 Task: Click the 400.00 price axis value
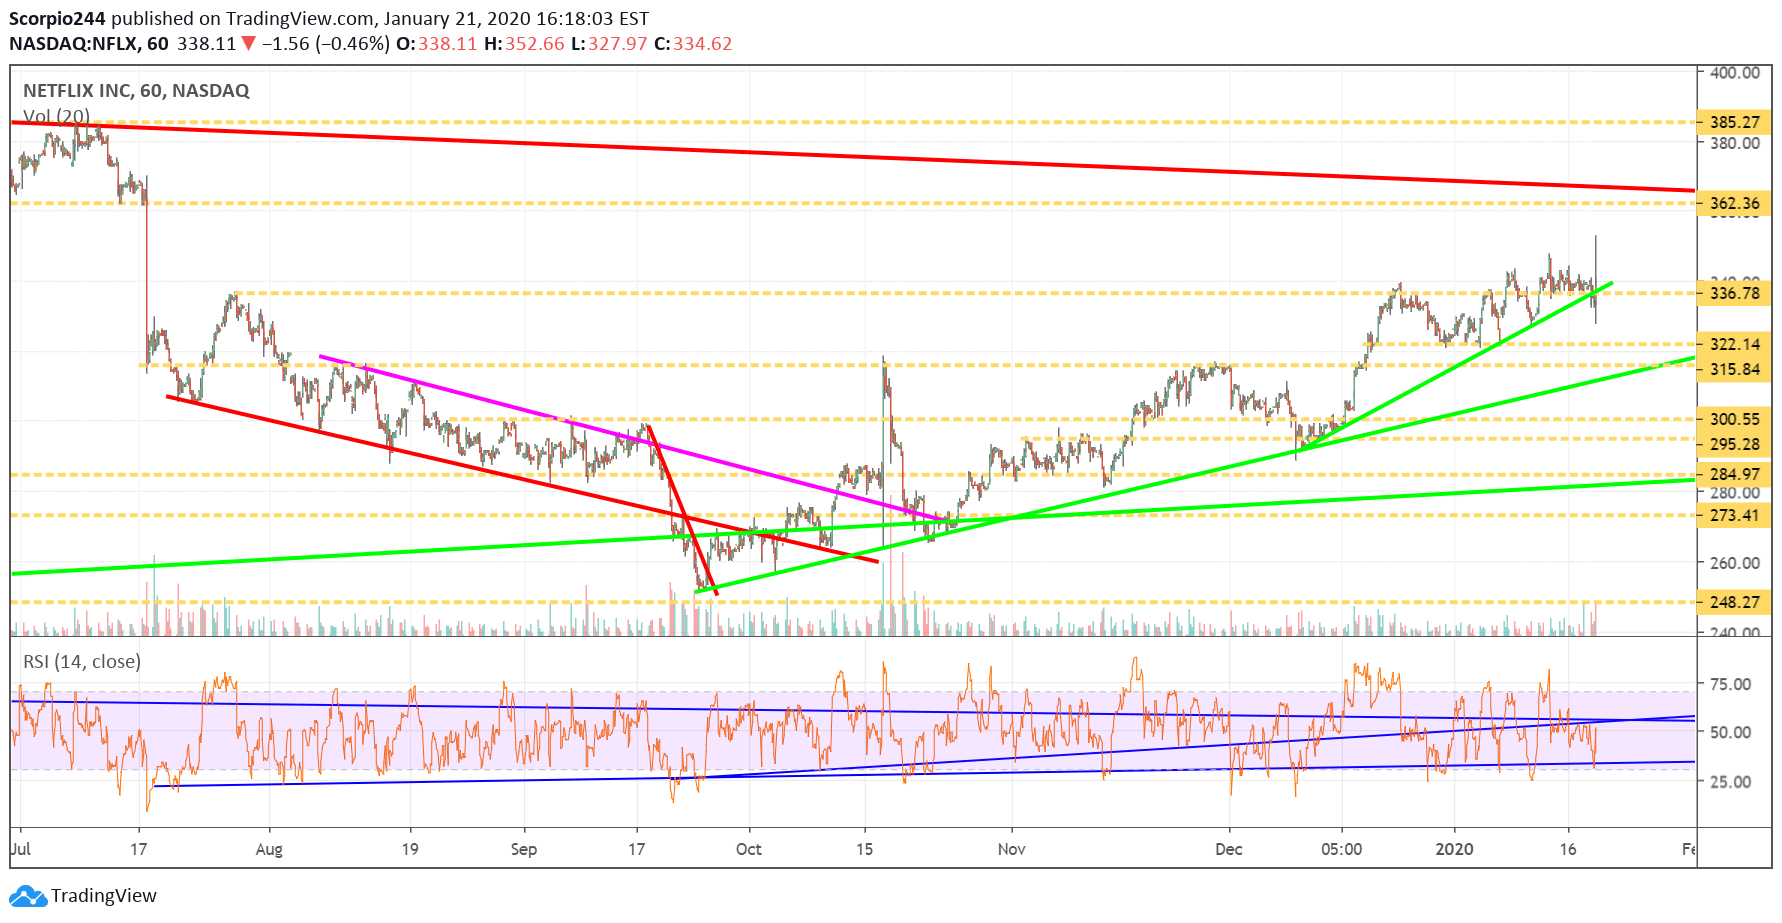tap(1734, 72)
